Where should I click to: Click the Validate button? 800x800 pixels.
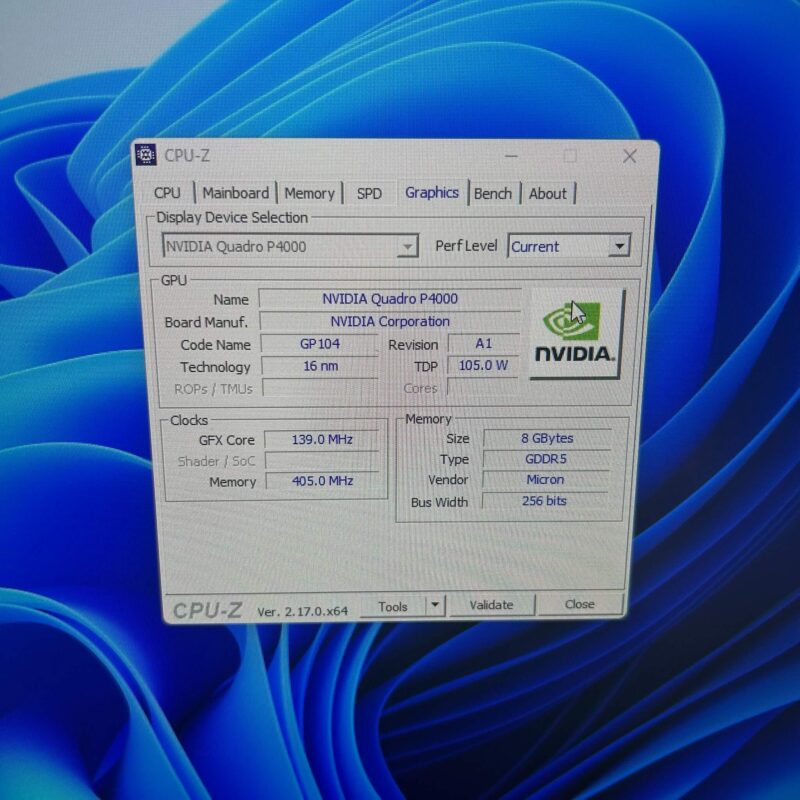pyautogui.click(x=492, y=605)
